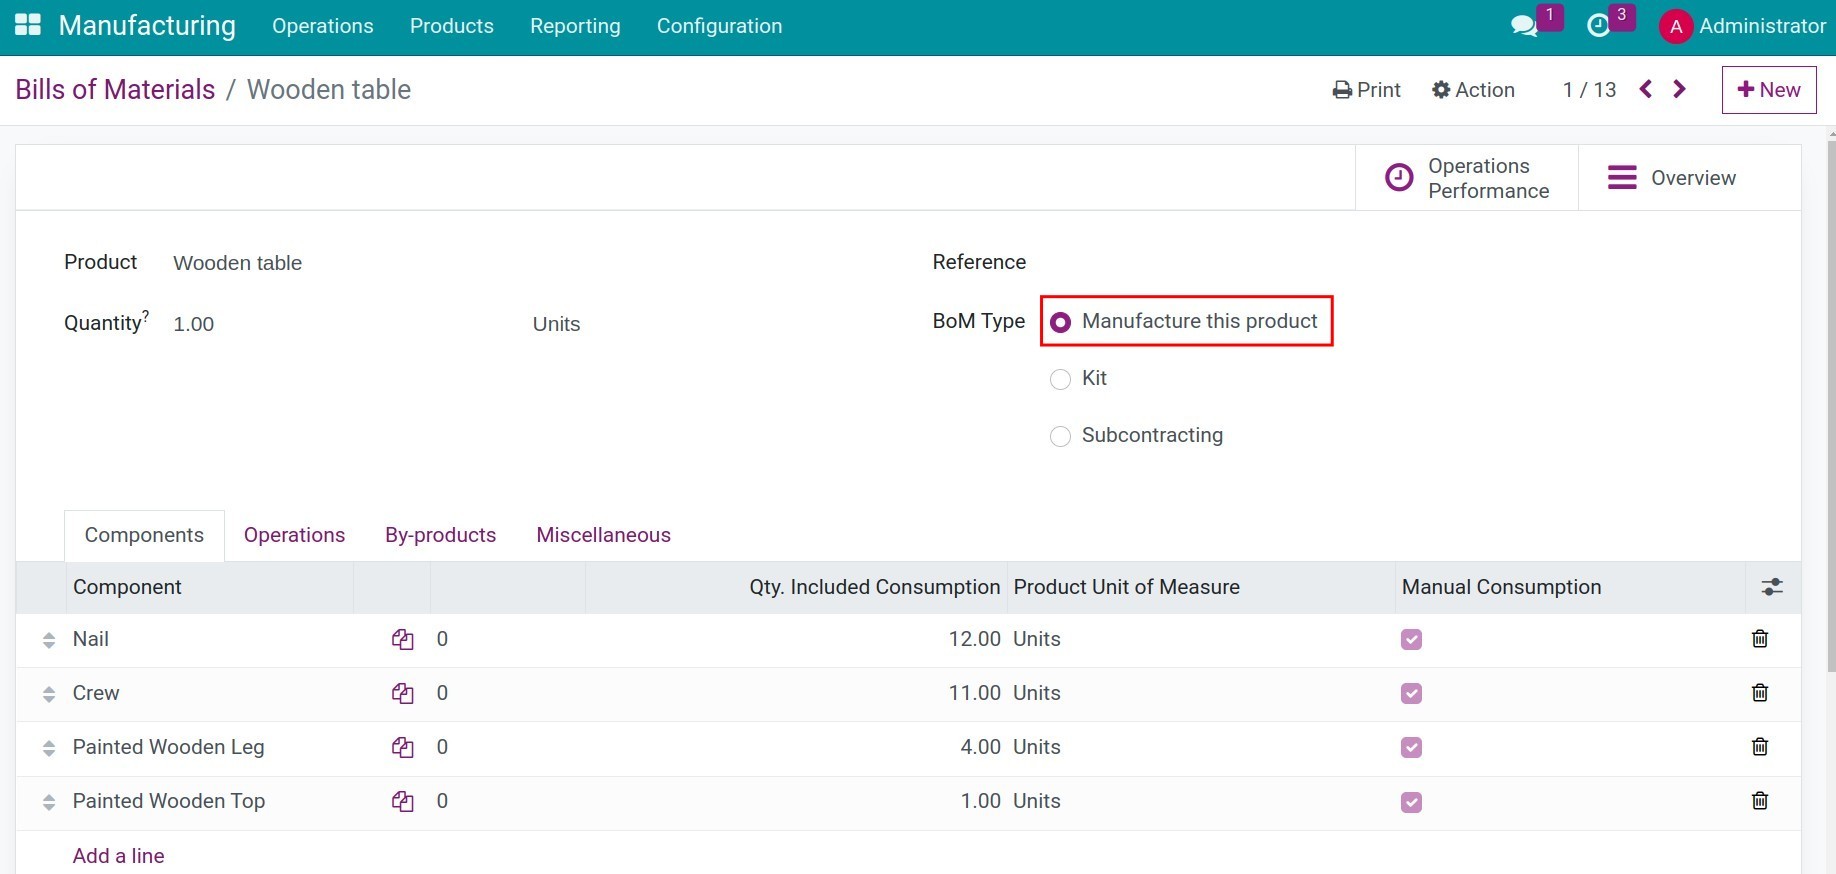
Task: Click the 4.00 quantity cell
Action: click(980, 747)
